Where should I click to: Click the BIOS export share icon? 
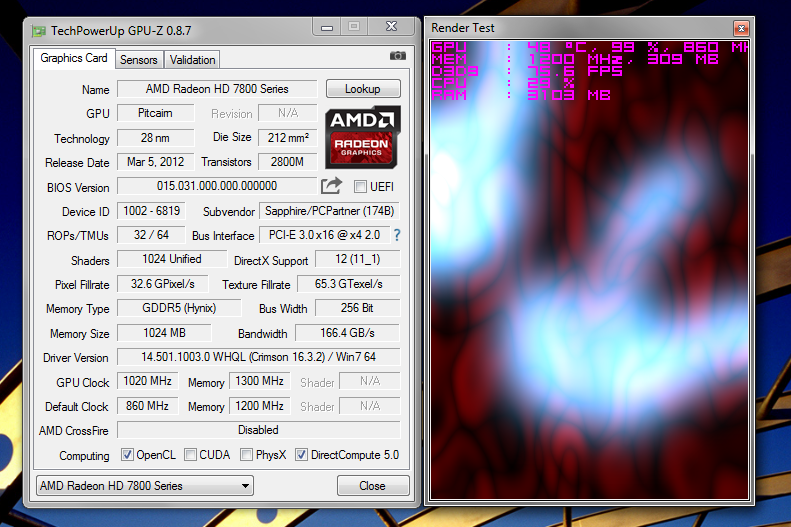click(331, 186)
